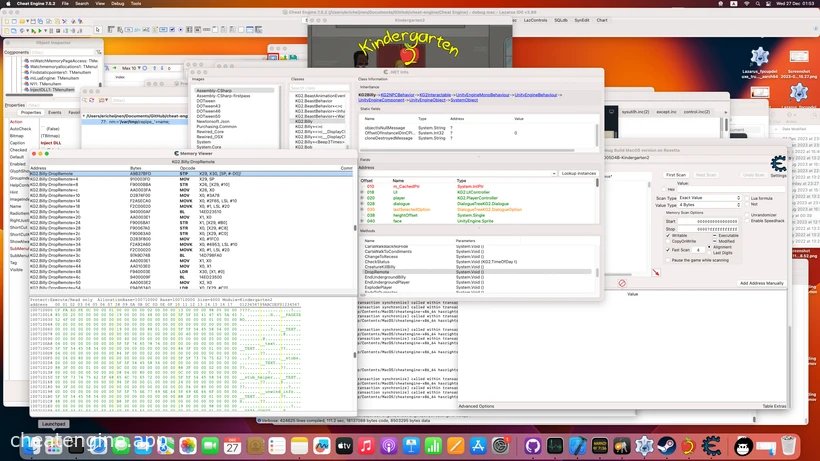The image size is (820, 461).
Task: Click the Object Inspector components filter icon
Action: tap(98, 52)
